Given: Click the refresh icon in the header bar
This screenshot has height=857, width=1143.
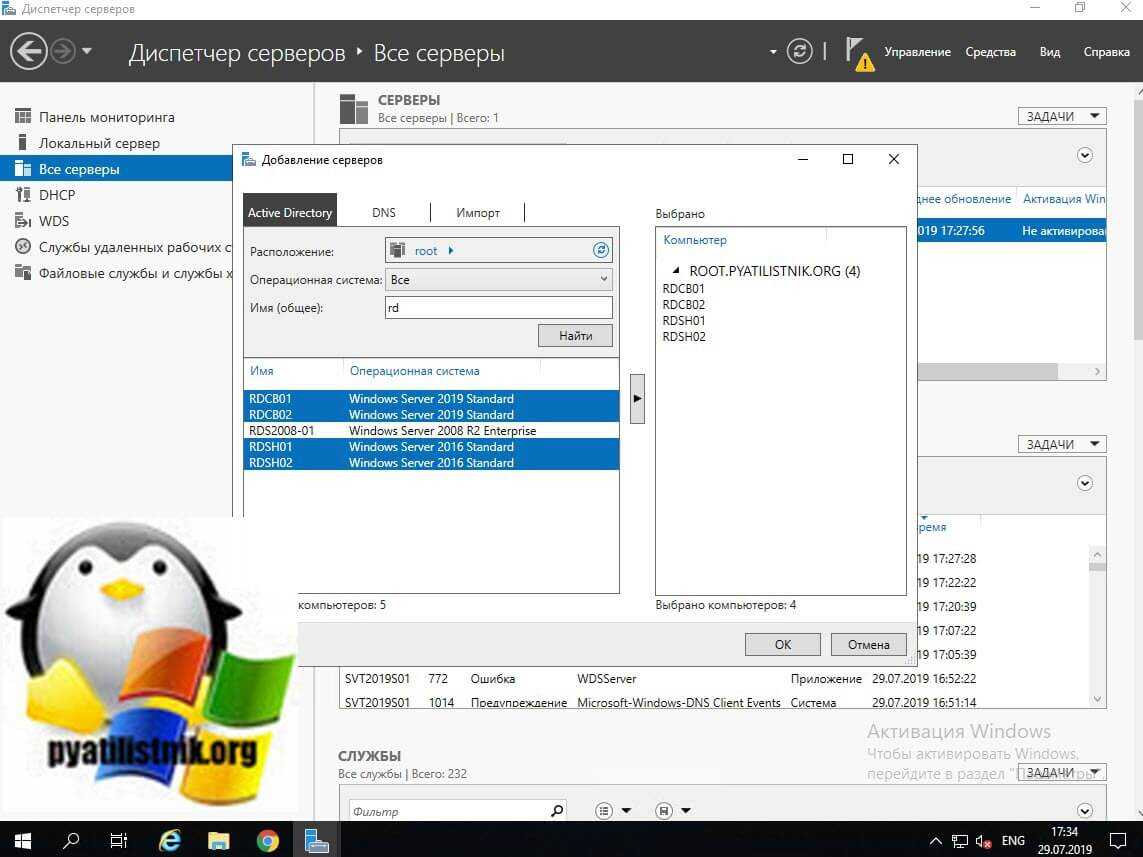Looking at the screenshot, I should [x=799, y=52].
